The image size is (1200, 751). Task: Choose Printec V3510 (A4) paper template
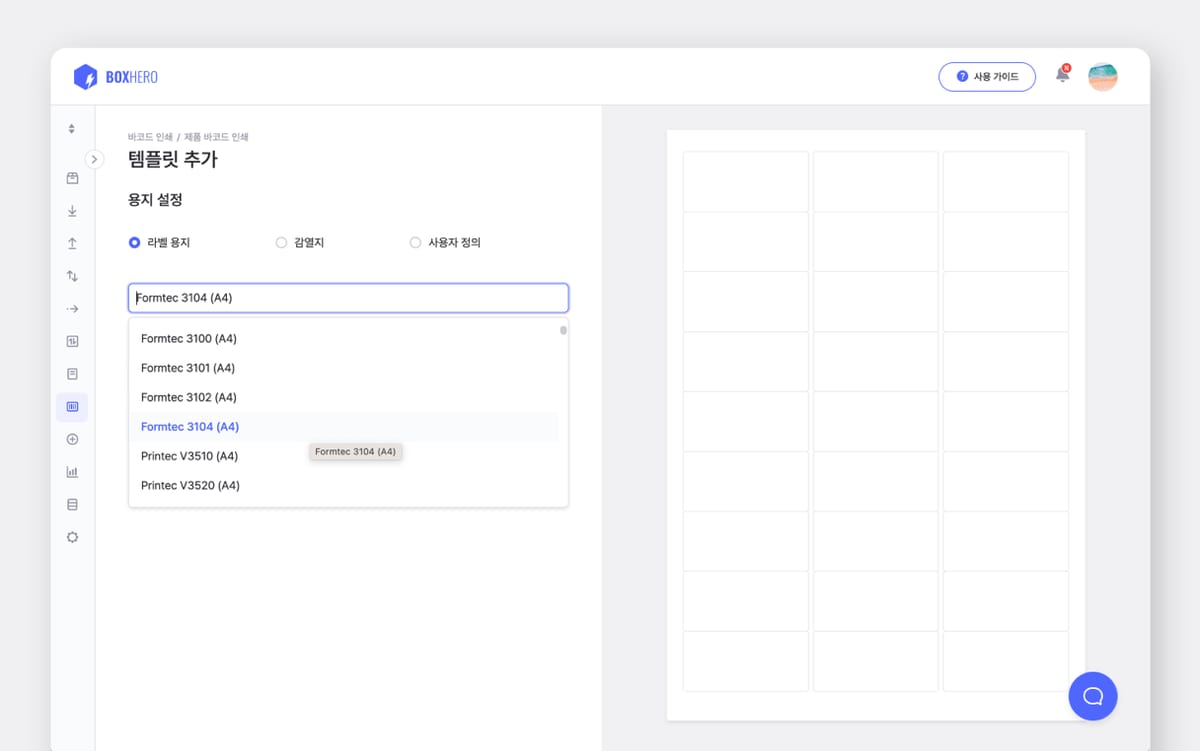tap(190, 456)
